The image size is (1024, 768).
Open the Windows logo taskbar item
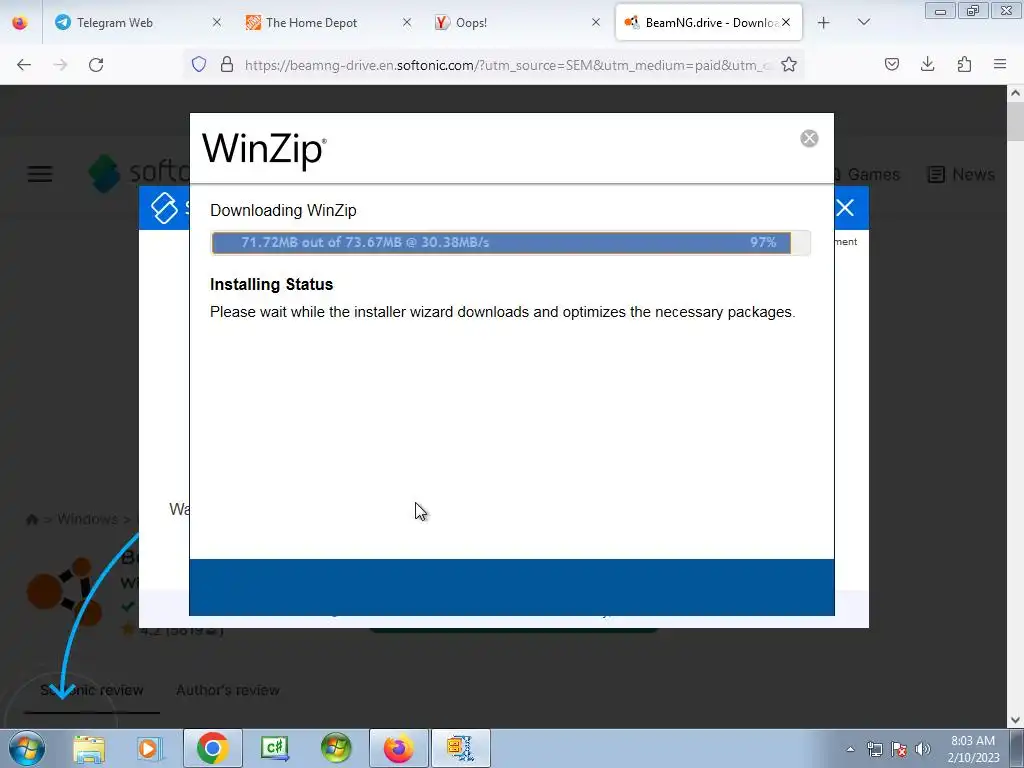pos(336,748)
